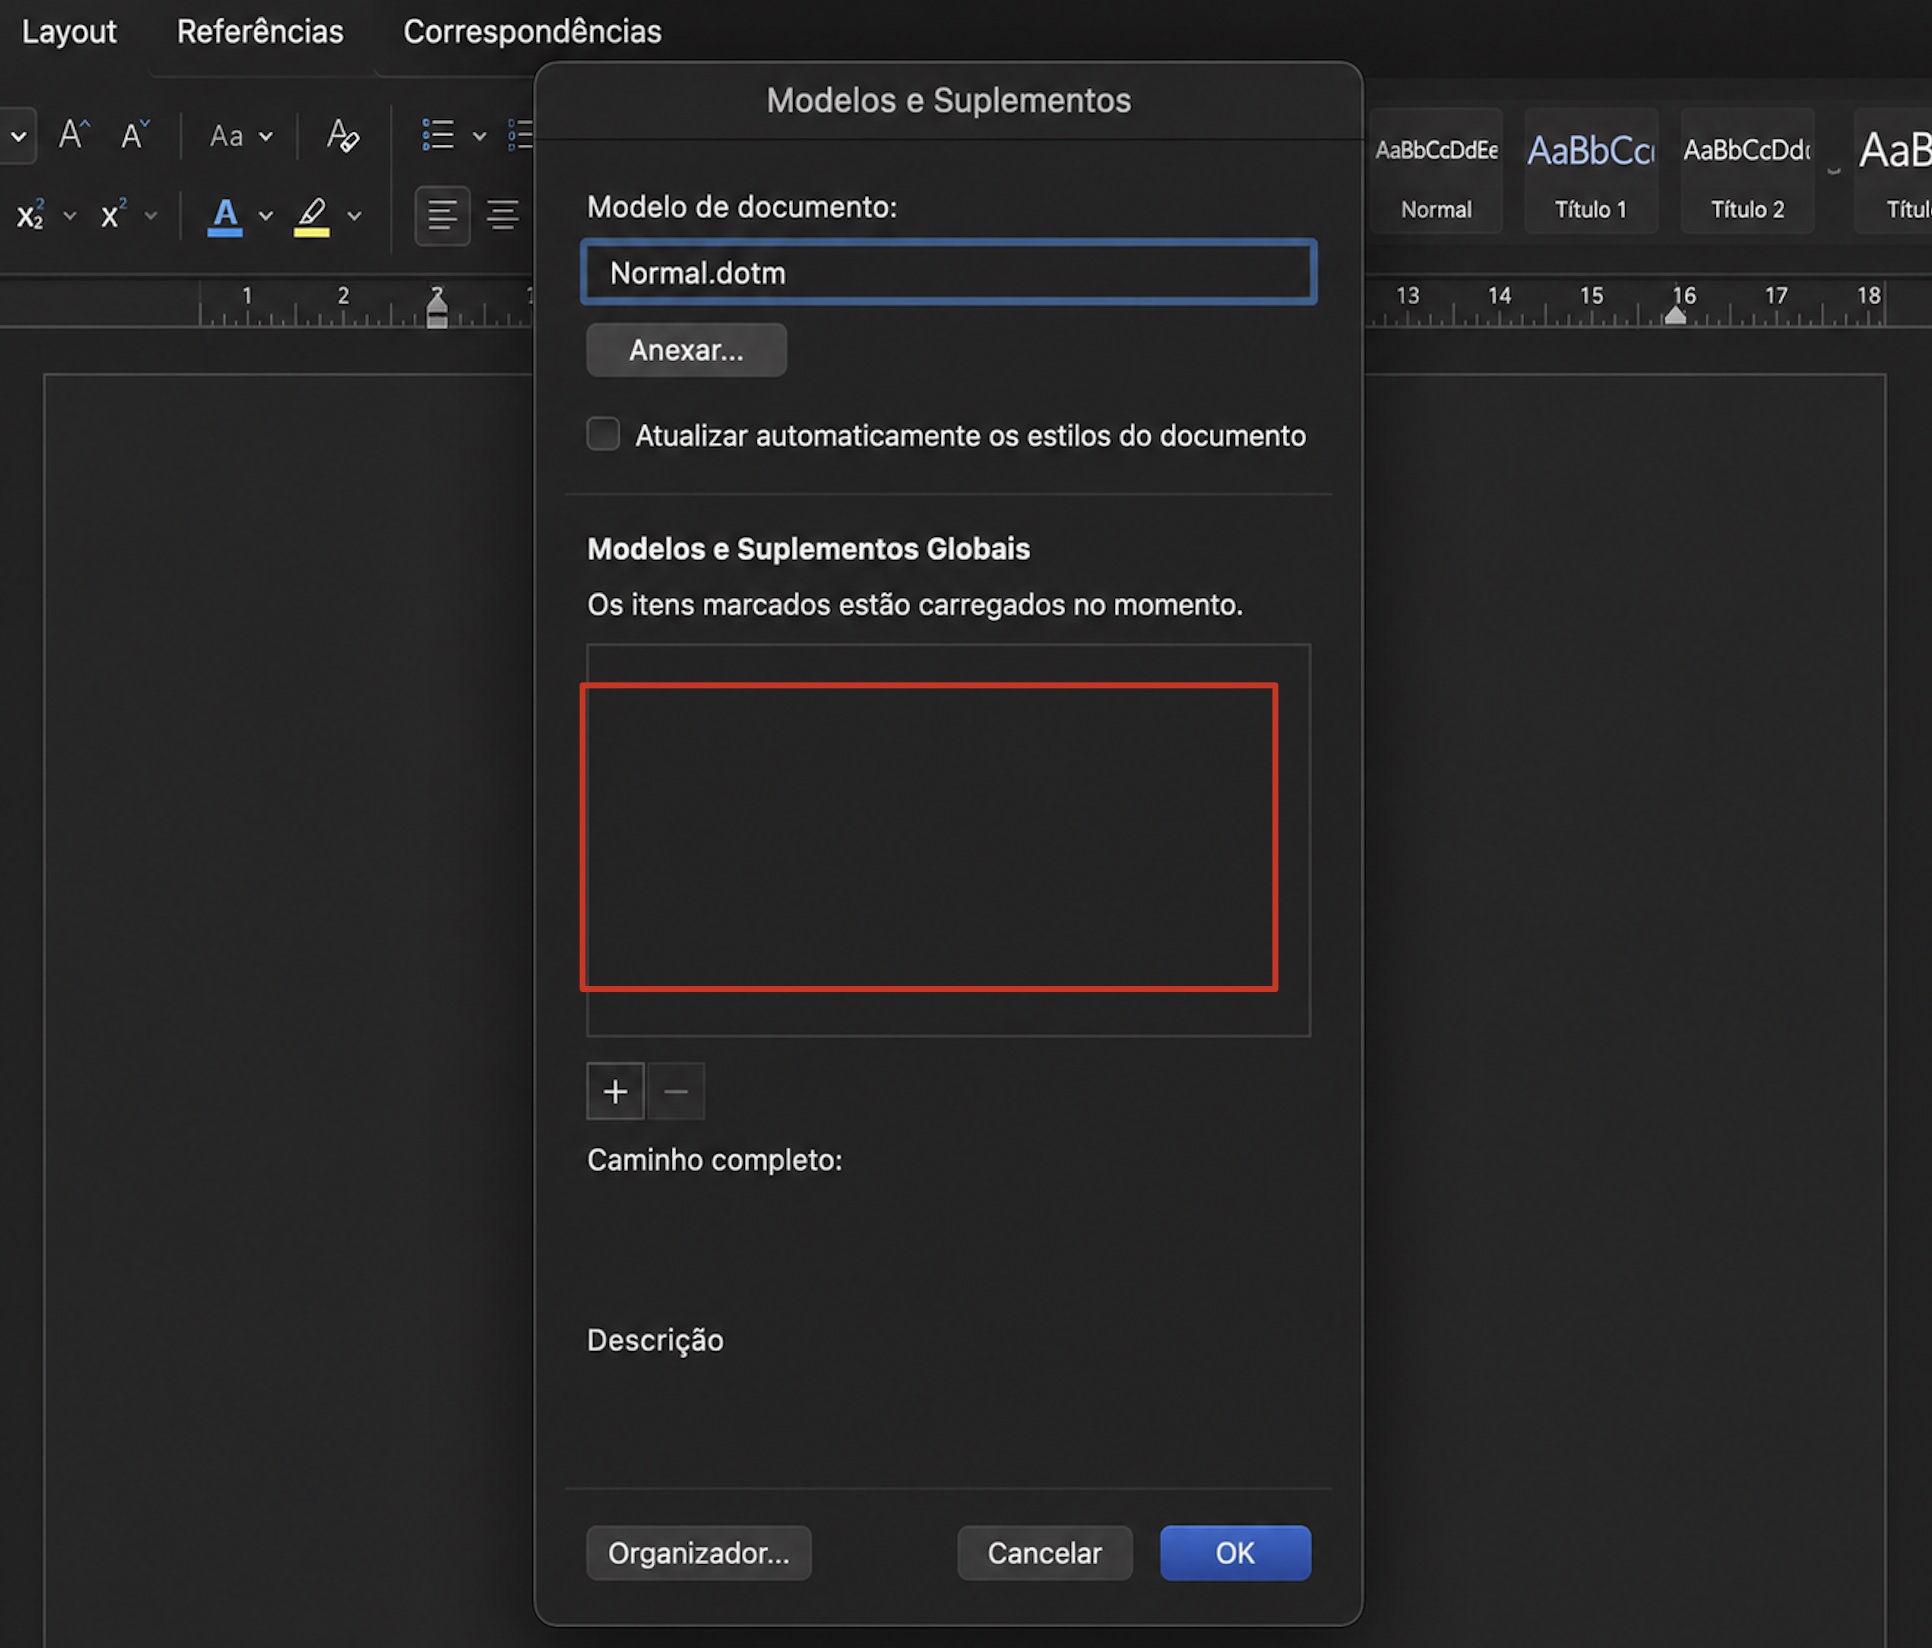Confirm the dialog with OK

point(1235,1553)
